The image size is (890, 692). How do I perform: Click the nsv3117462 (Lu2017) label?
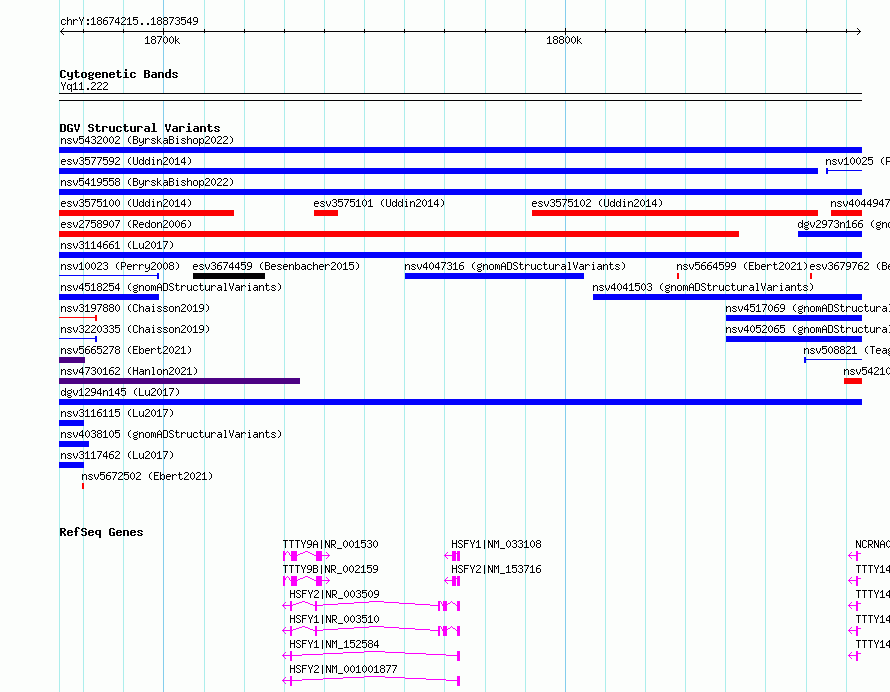point(117,455)
